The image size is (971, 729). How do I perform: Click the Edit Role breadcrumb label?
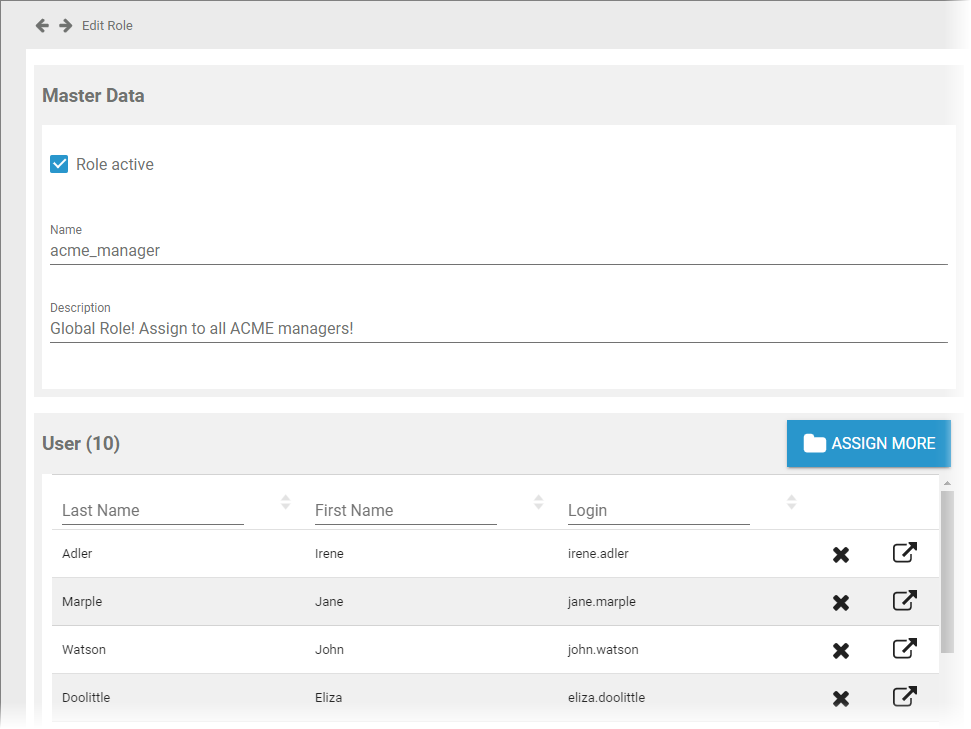pyautogui.click(x=107, y=25)
